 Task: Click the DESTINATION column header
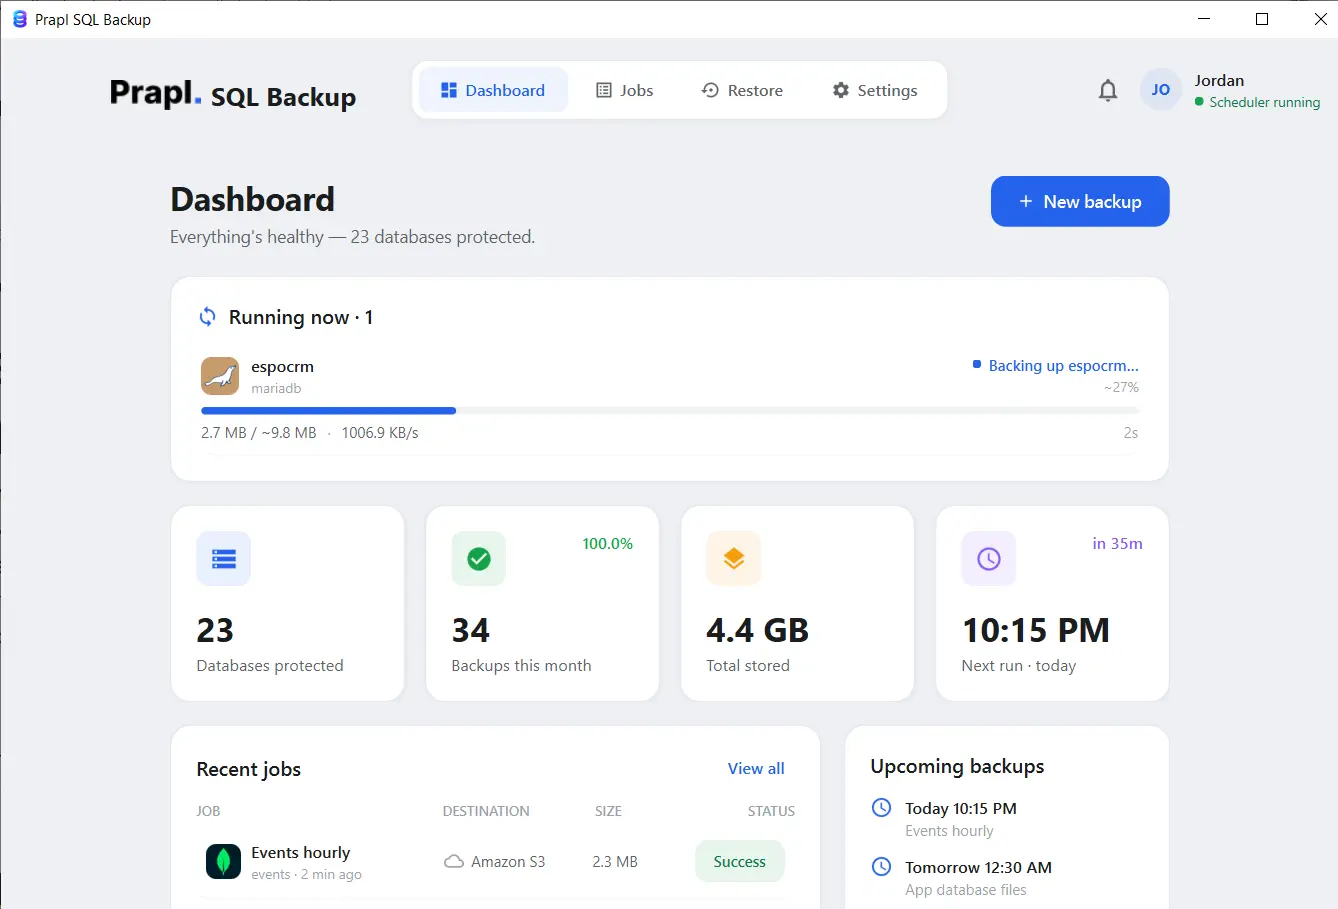[x=486, y=811]
